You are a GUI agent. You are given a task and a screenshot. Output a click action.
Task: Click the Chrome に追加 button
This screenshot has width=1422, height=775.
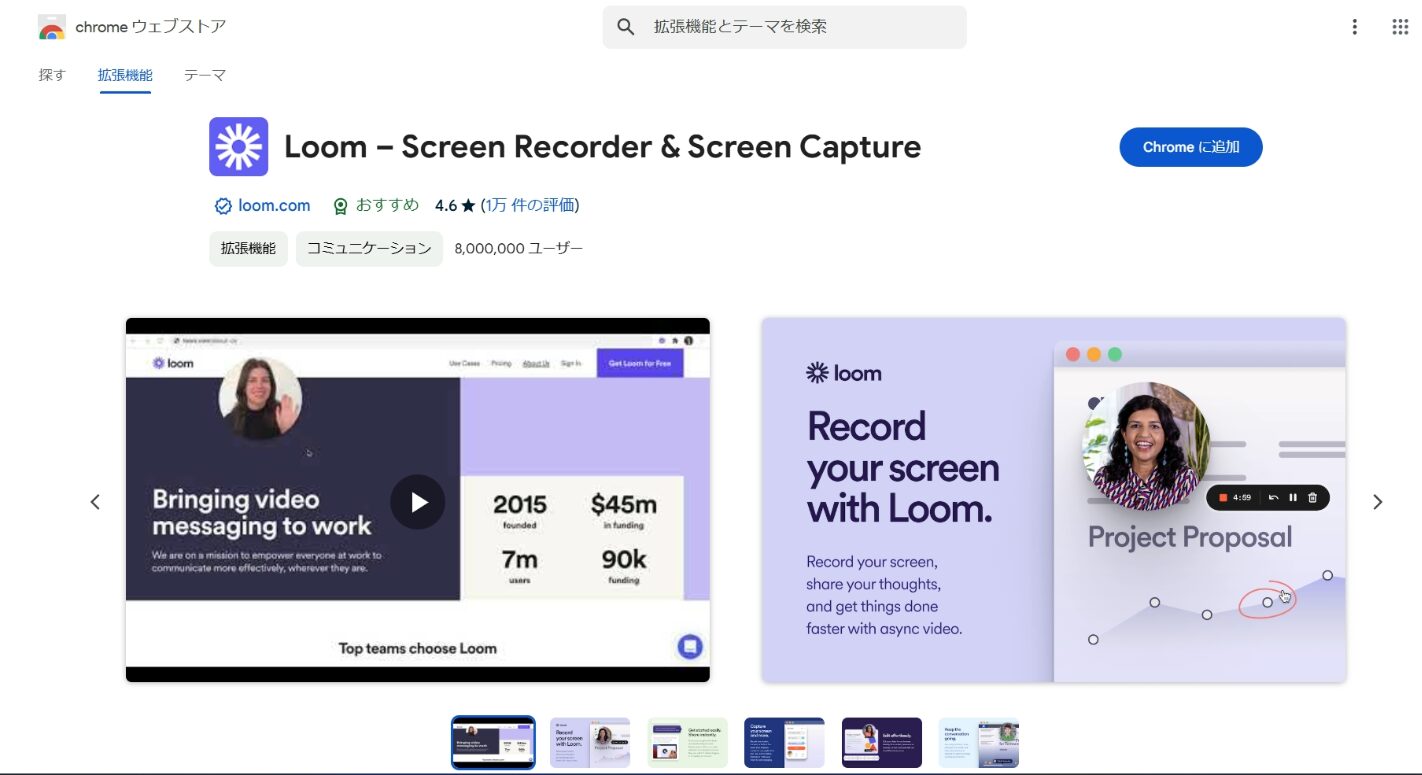pyautogui.click(x=1191, y=147)
